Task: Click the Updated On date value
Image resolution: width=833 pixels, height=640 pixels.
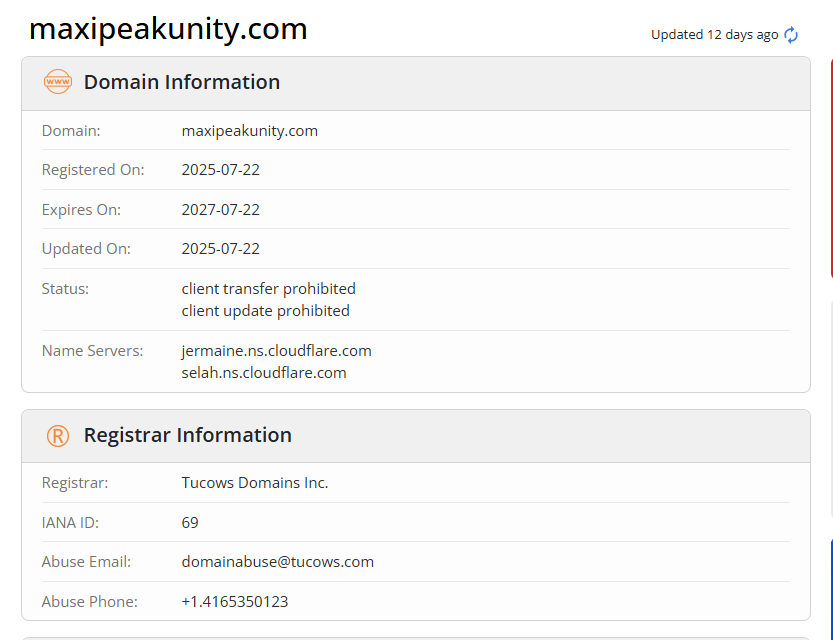Action: 220,249
